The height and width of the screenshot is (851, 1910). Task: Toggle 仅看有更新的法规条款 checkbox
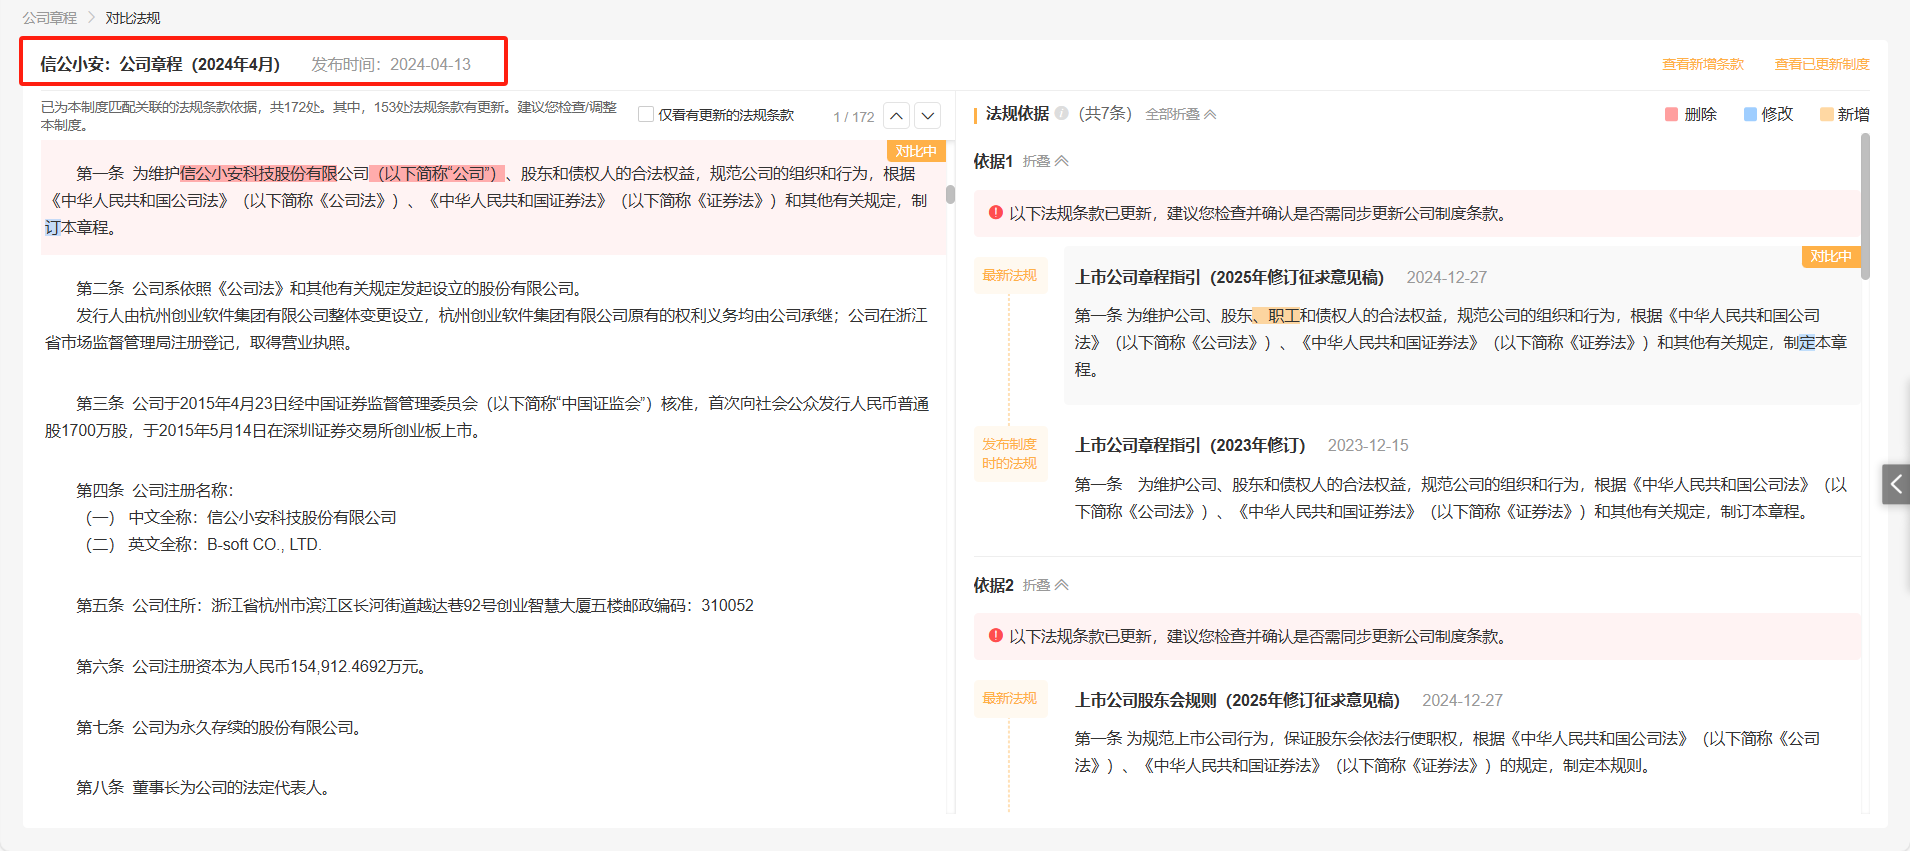pos(646,114)
